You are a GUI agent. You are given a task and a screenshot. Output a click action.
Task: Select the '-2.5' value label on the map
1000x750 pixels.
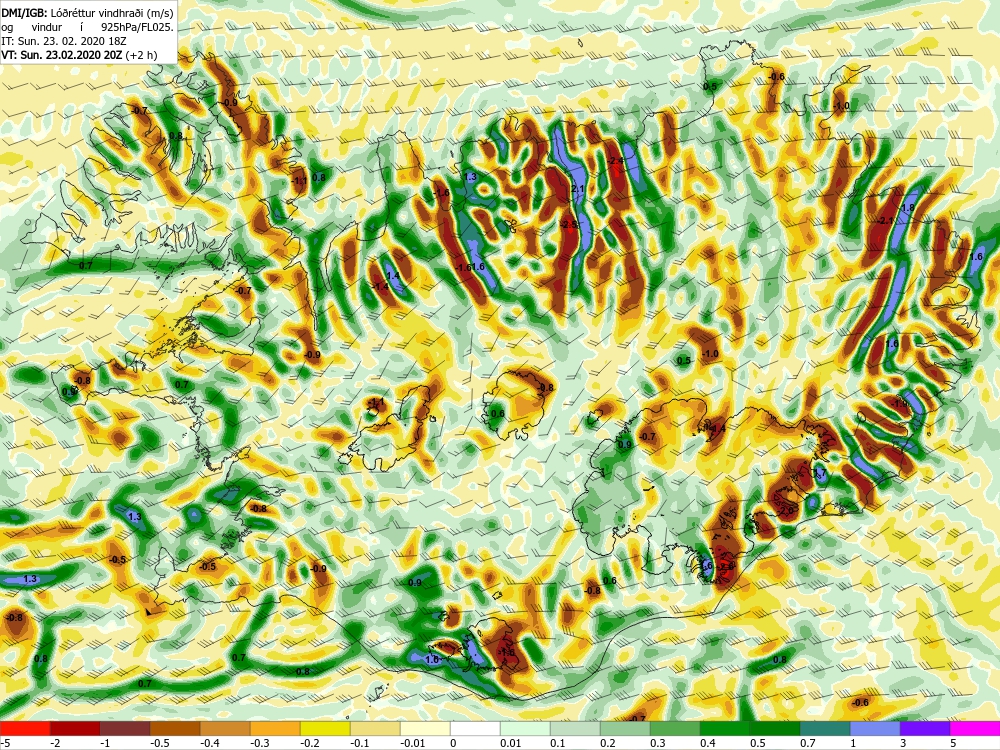568,224
